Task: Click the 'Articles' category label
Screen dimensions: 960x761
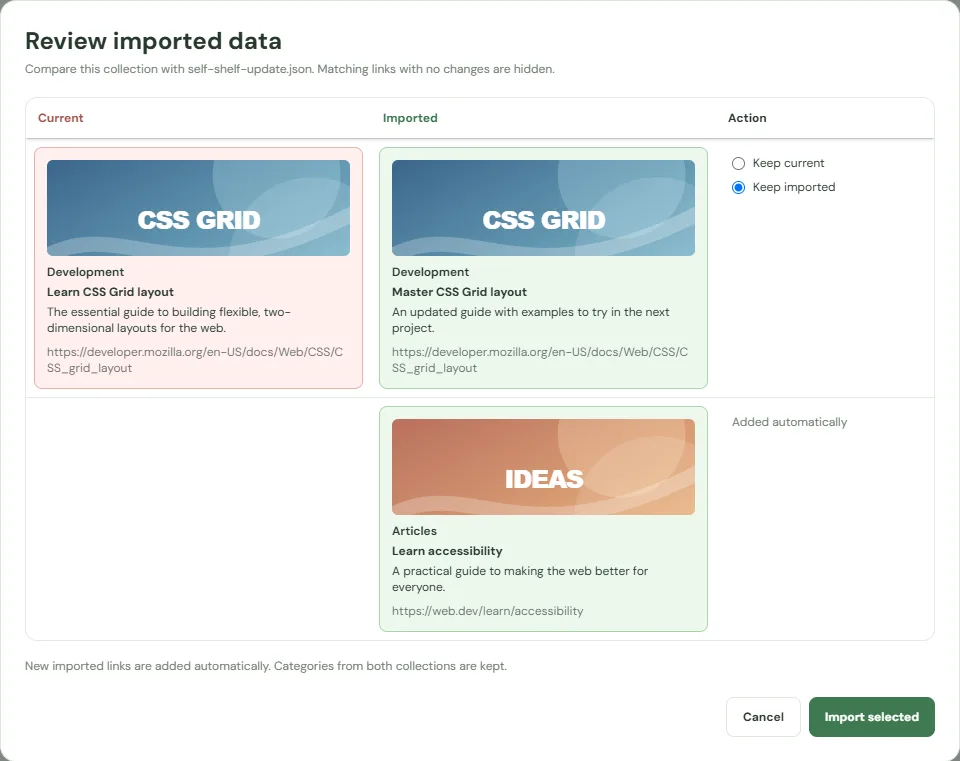Action: coord(414,531)
